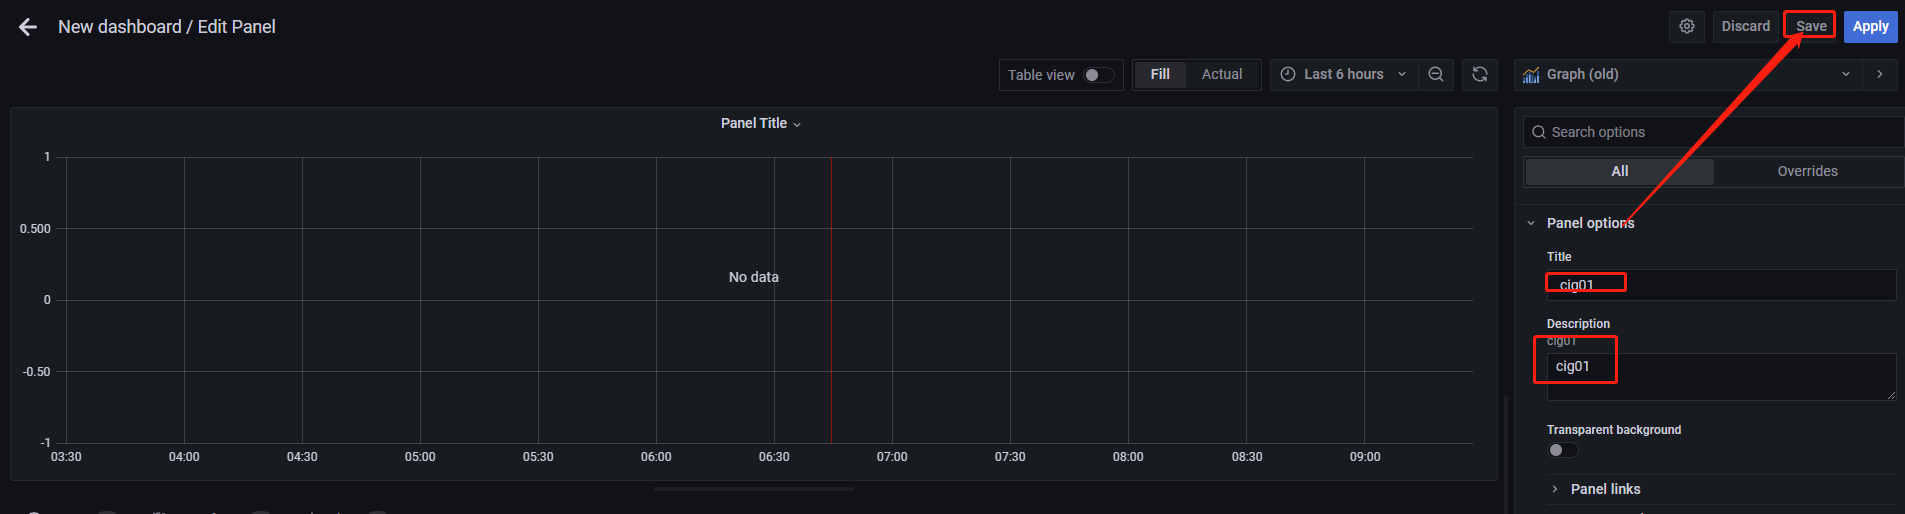
Task: Open Last 6 hours time range dropdown
Action: (x=1344, y=75)
